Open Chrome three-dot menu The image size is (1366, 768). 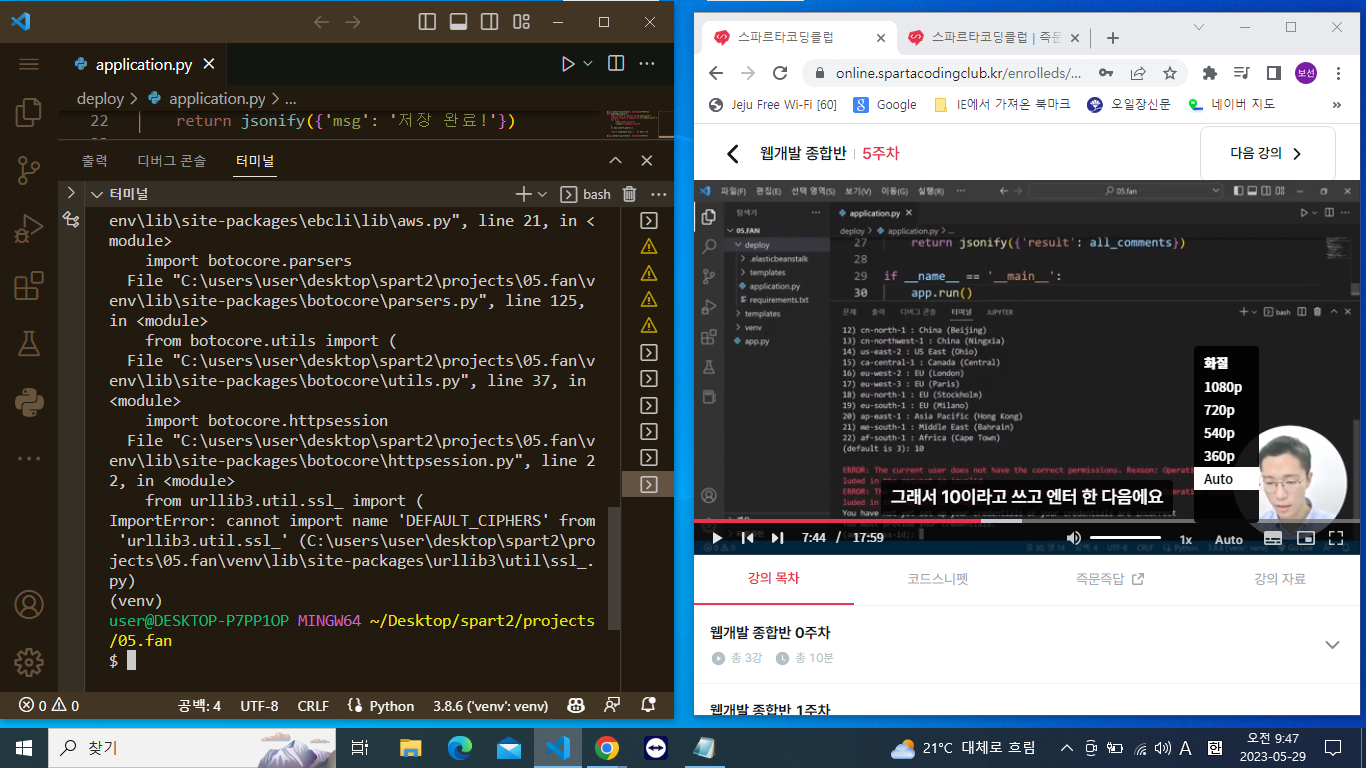coord(1338,73)
